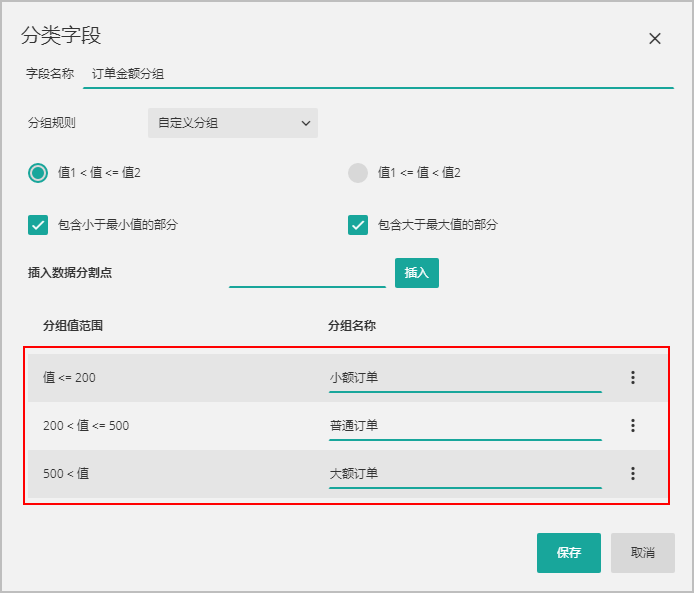This screenshot has height=593, width=694.
Task: Select radio option 值1 < 值 <= 值2
Action: pos(38,172)
